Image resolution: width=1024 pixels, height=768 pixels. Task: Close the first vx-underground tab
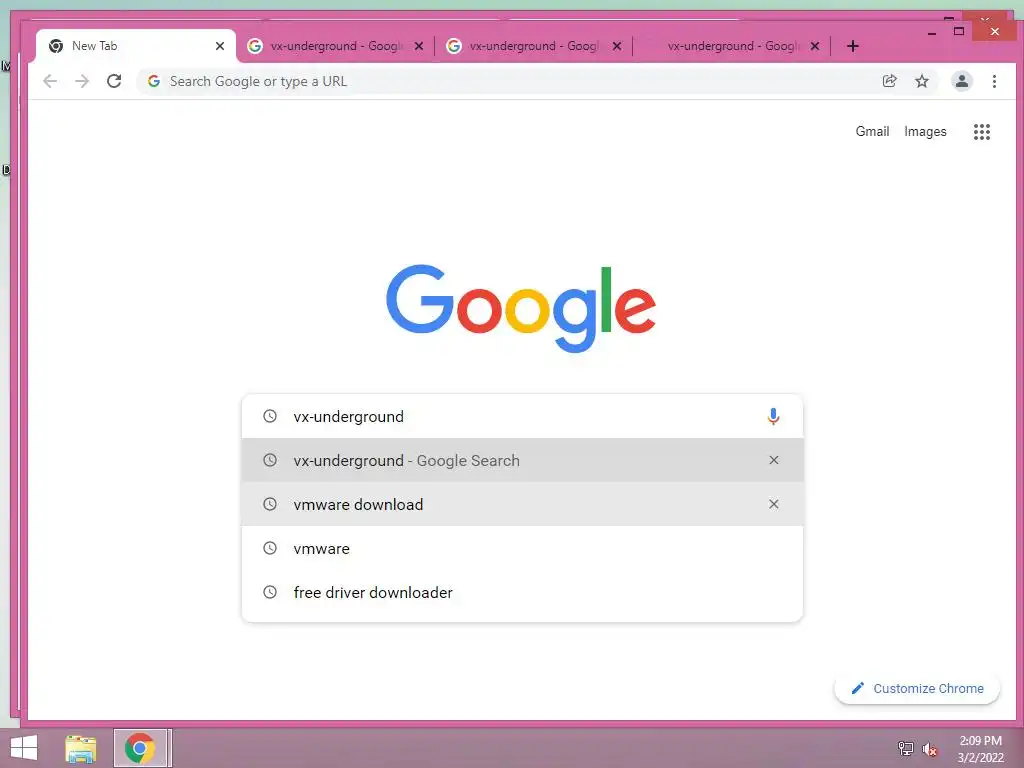coord(419,46)
